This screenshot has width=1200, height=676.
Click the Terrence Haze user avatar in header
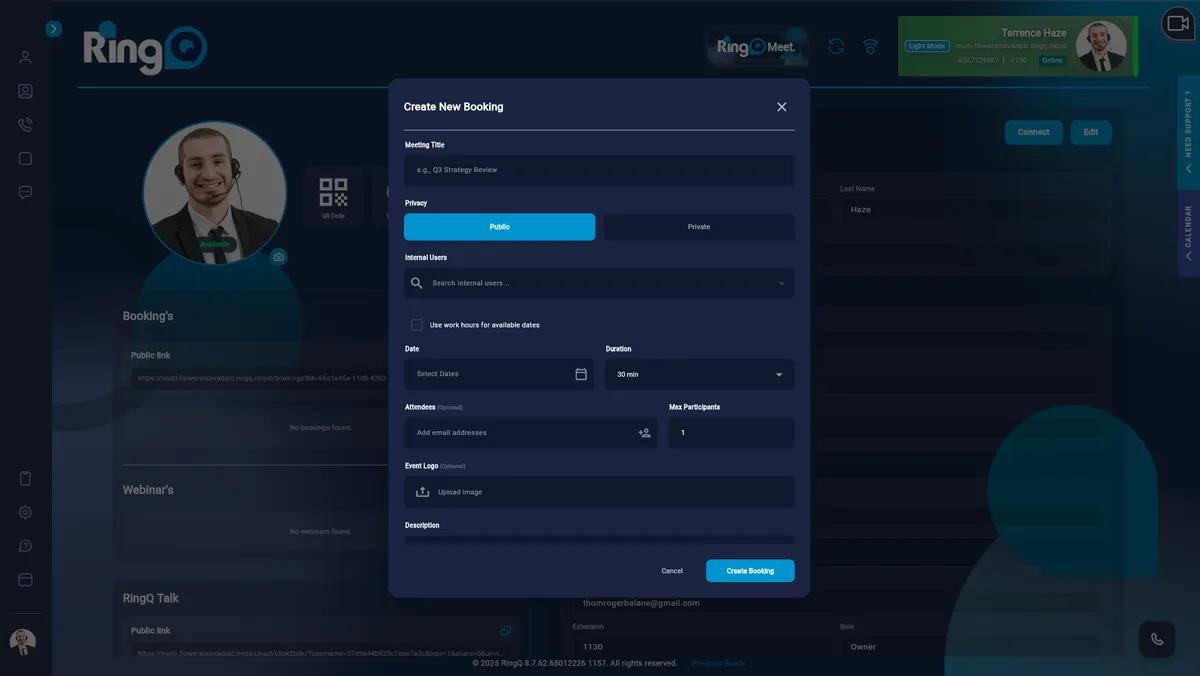pos(1102,46)
